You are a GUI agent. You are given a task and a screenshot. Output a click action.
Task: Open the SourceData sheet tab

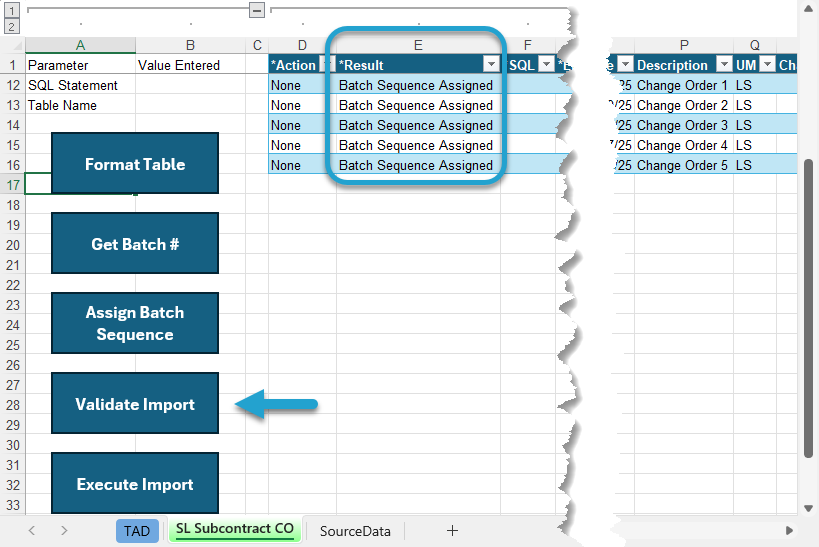[355, 531]
